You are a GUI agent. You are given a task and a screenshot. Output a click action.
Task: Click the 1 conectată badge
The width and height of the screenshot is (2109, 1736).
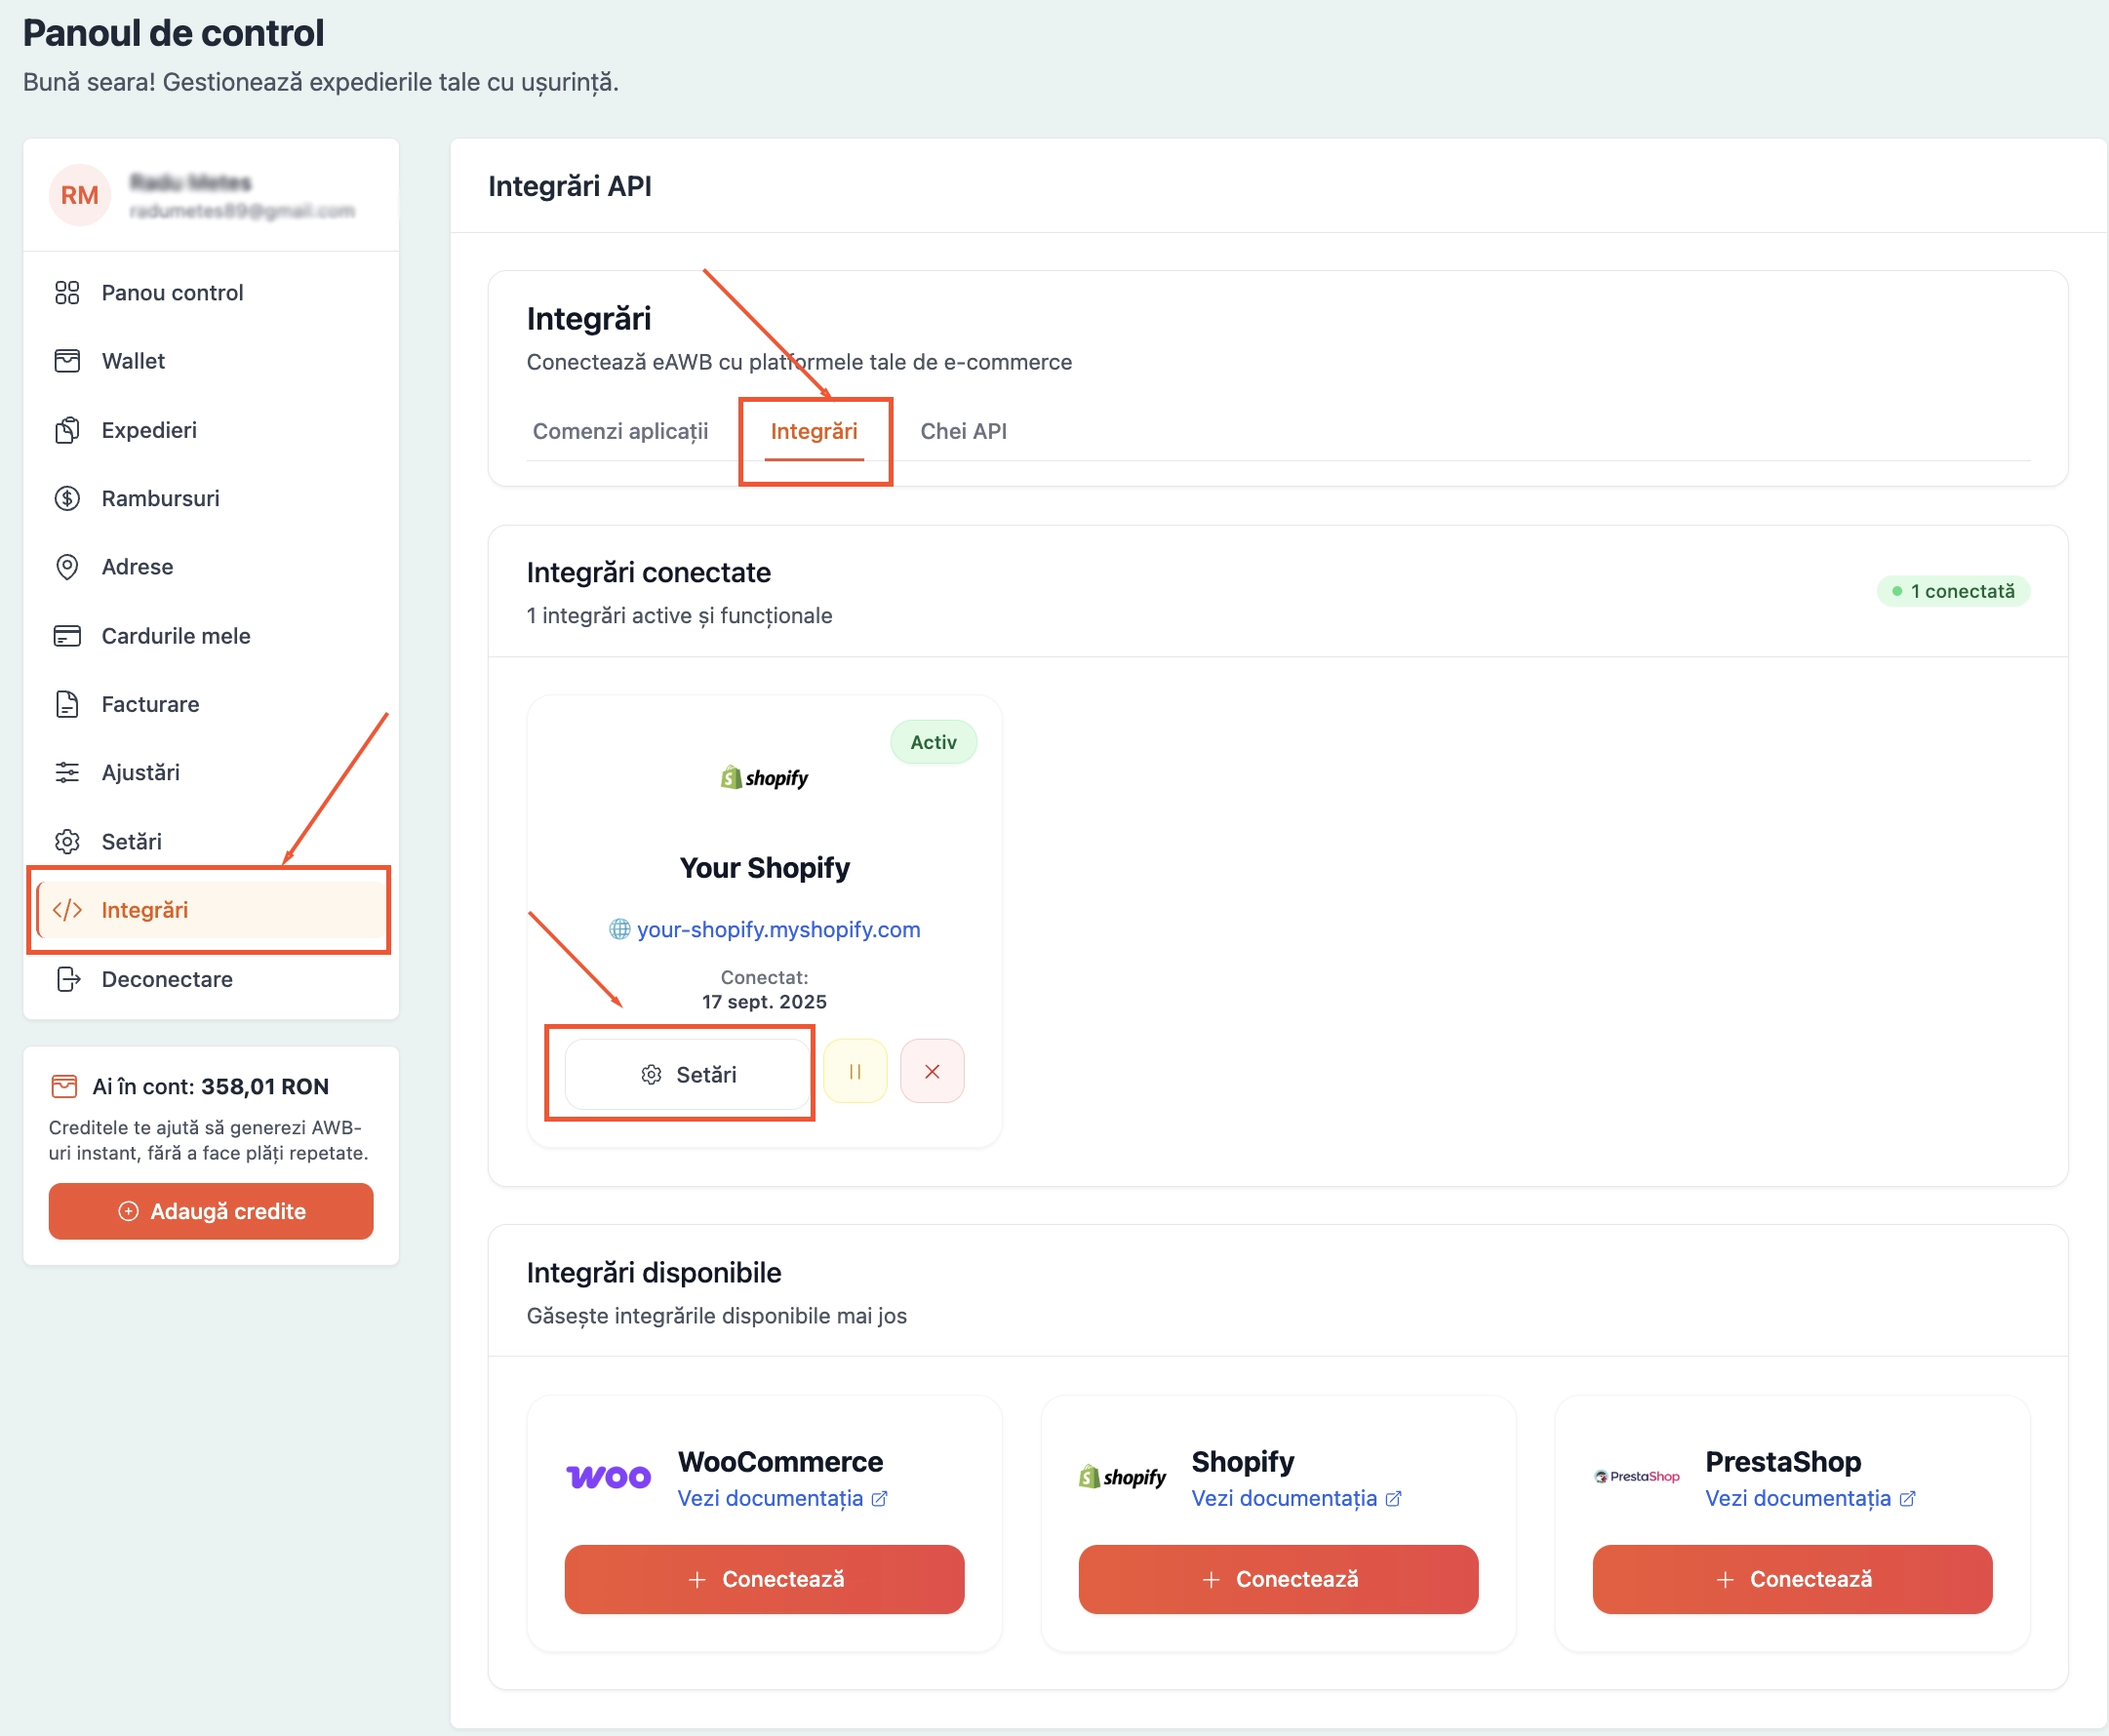click(x=1953, y=591)
